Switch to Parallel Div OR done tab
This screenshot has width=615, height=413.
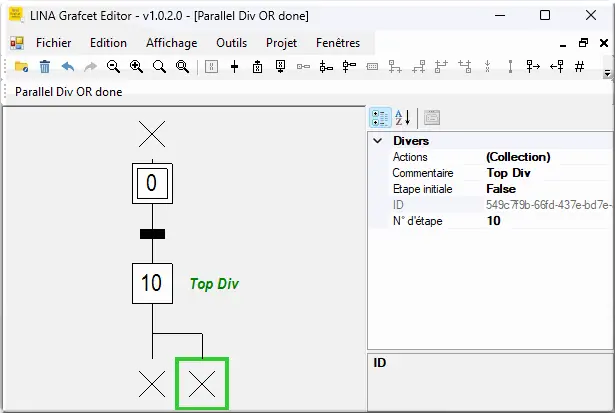click(69, 92)
